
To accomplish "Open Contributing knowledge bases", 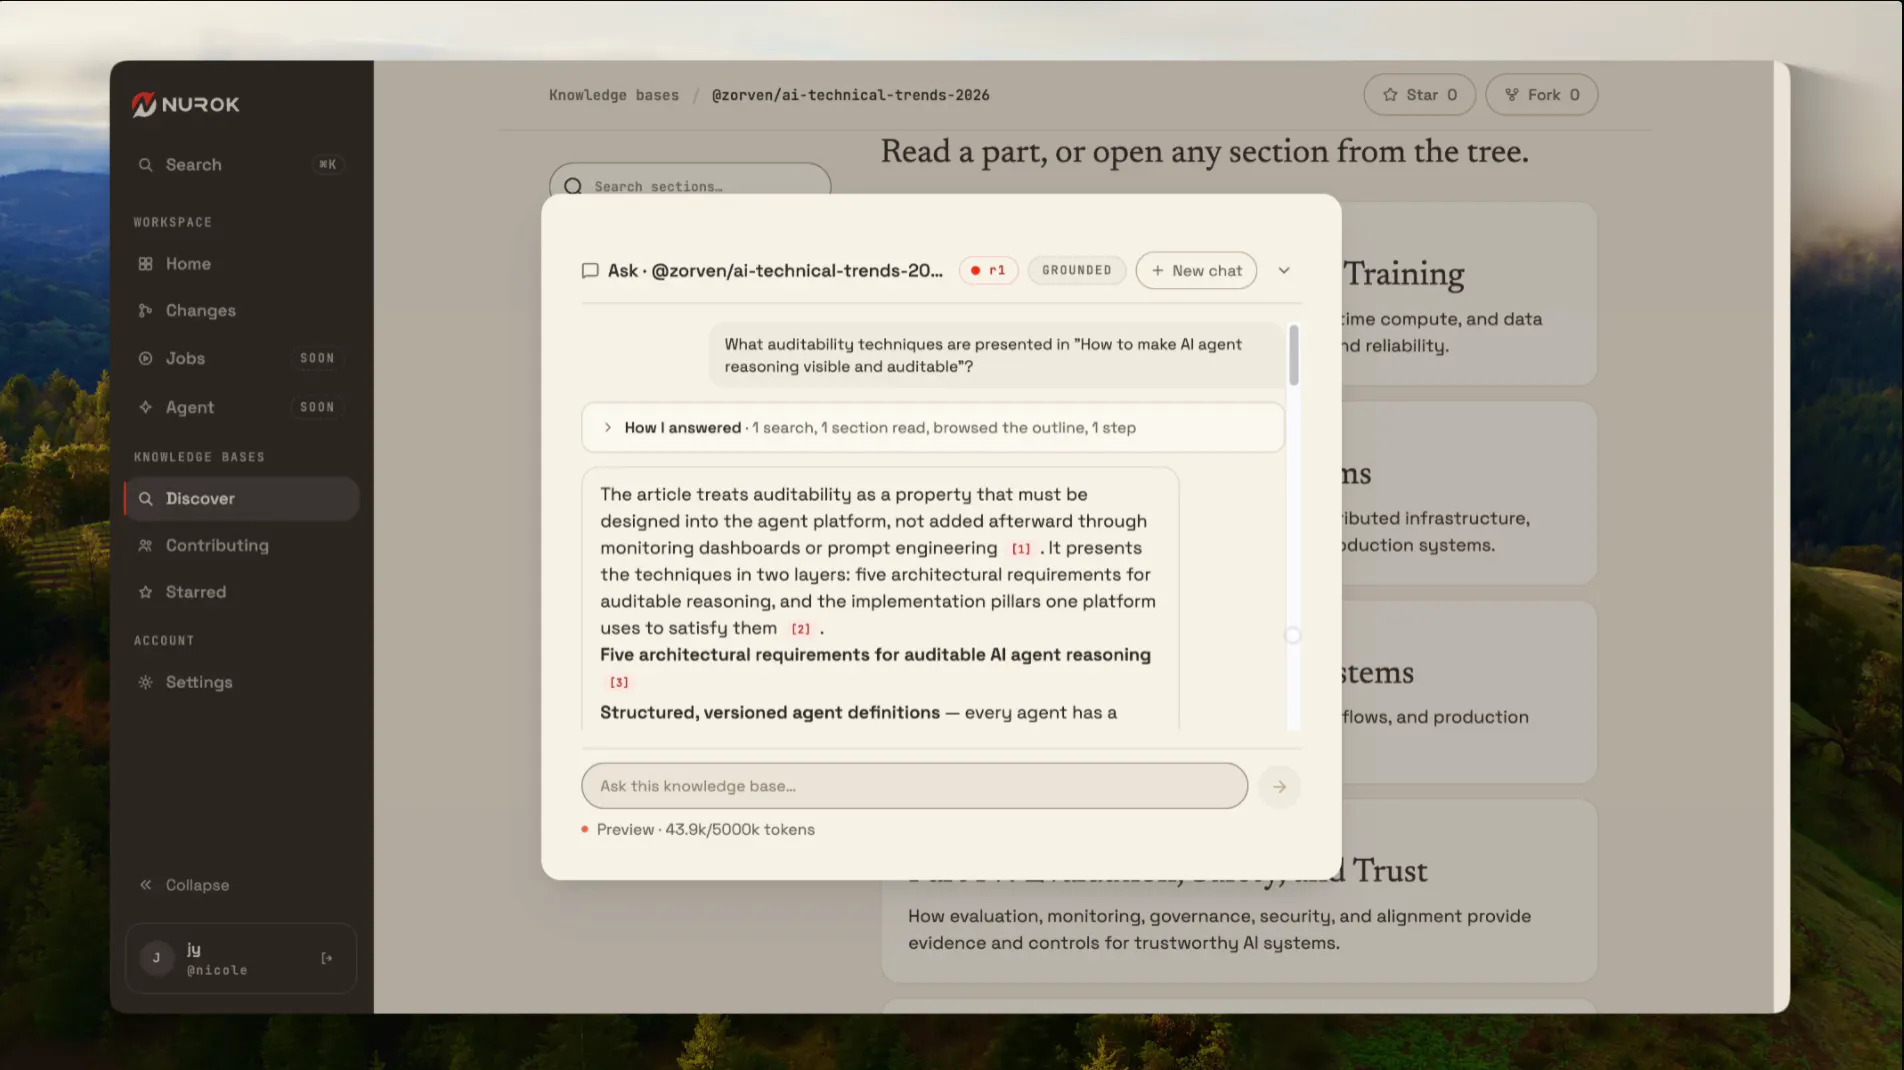I will coord(240,545).
